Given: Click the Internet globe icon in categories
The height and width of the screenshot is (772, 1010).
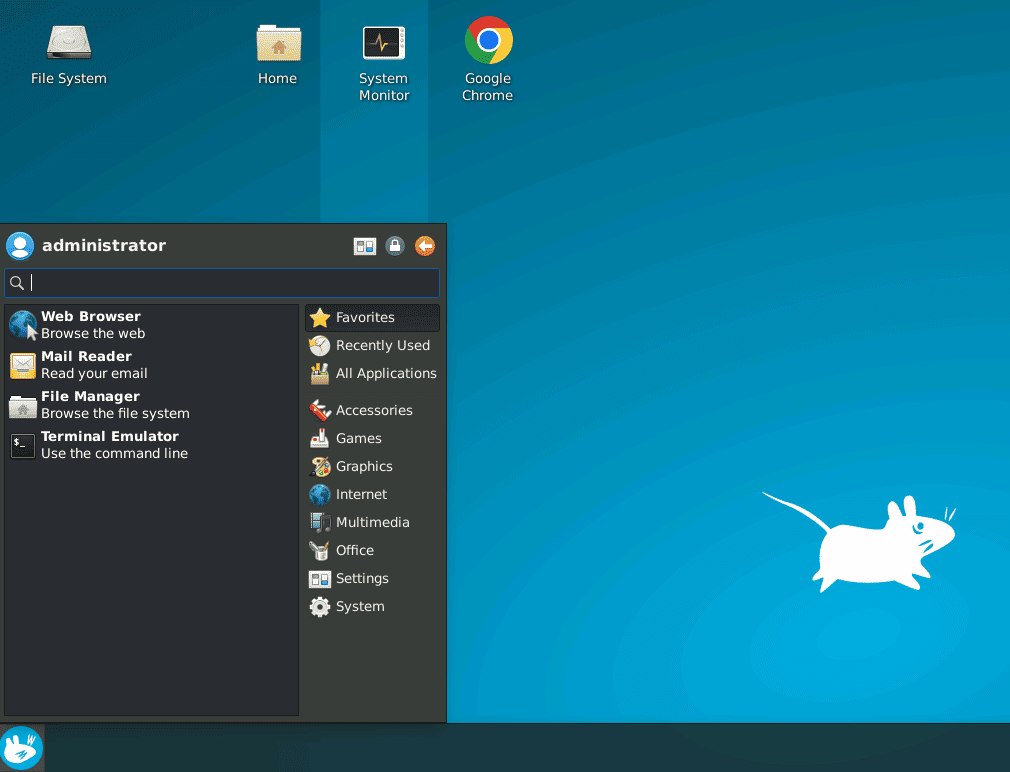Looking at the screenshot, I should [x=319, y=494].
